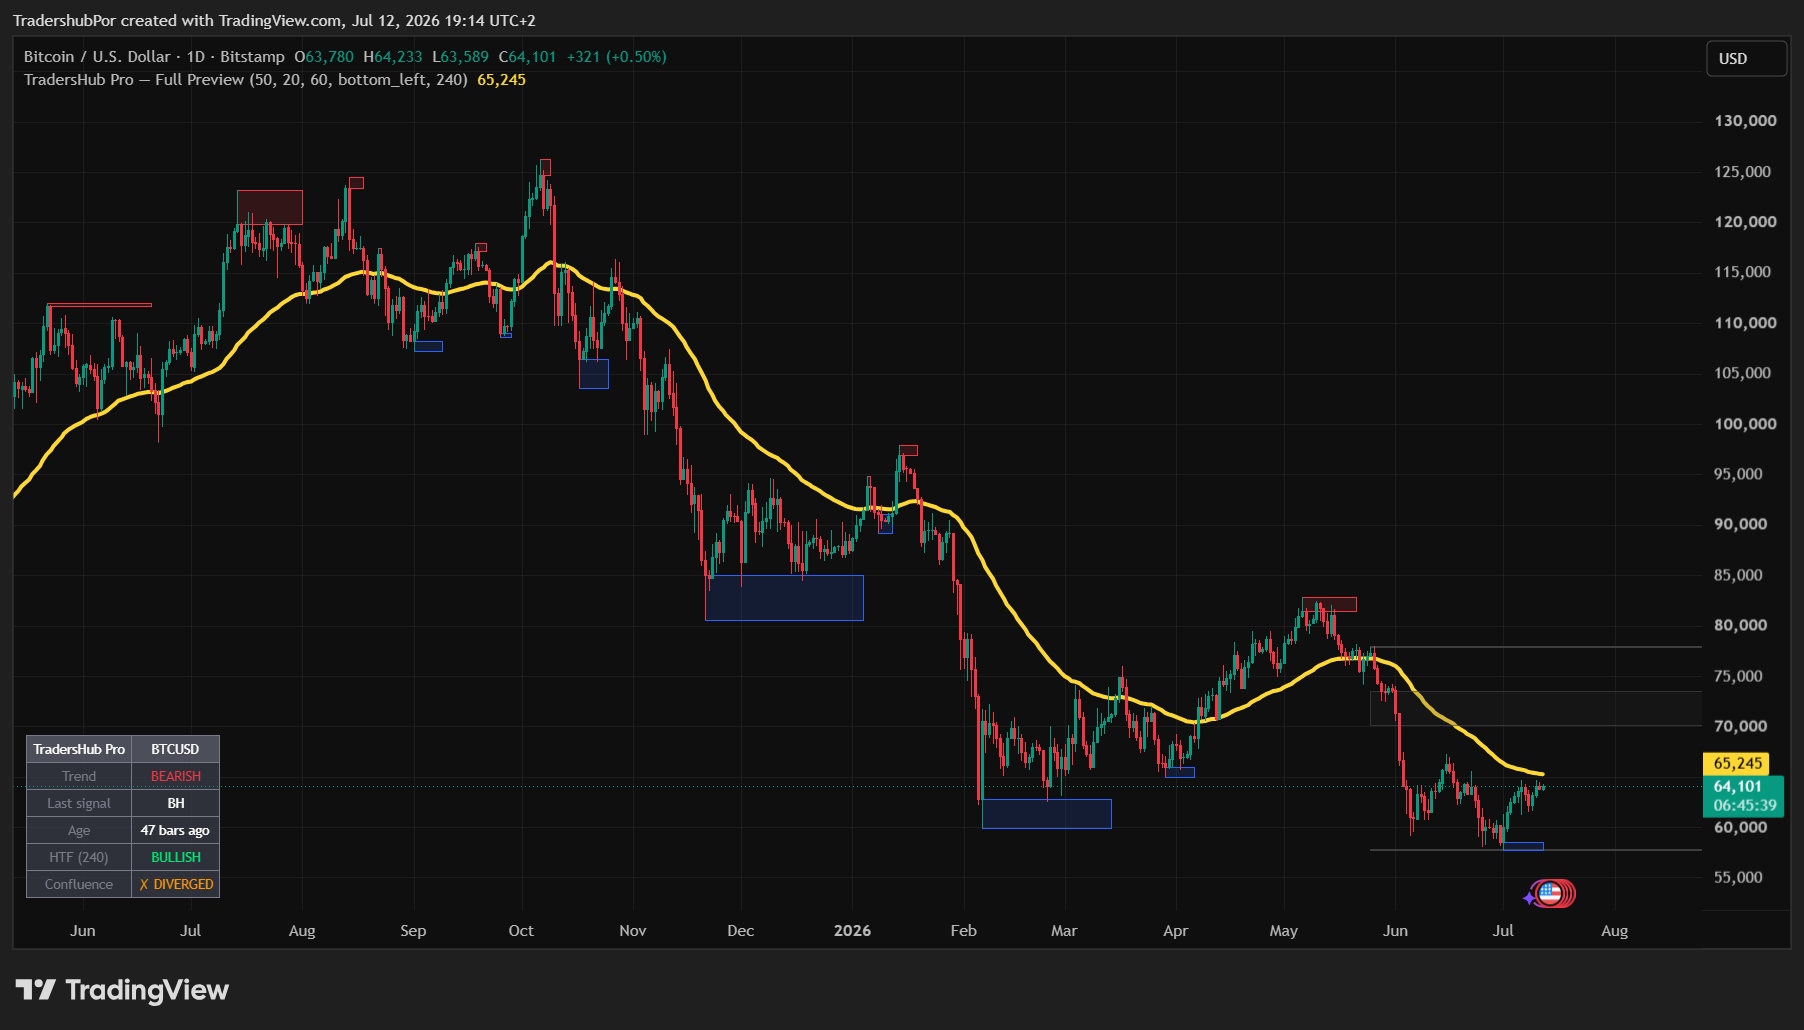Select the large blue demand zone near December
1804x1030 pixels.
(x=784, y=598)
